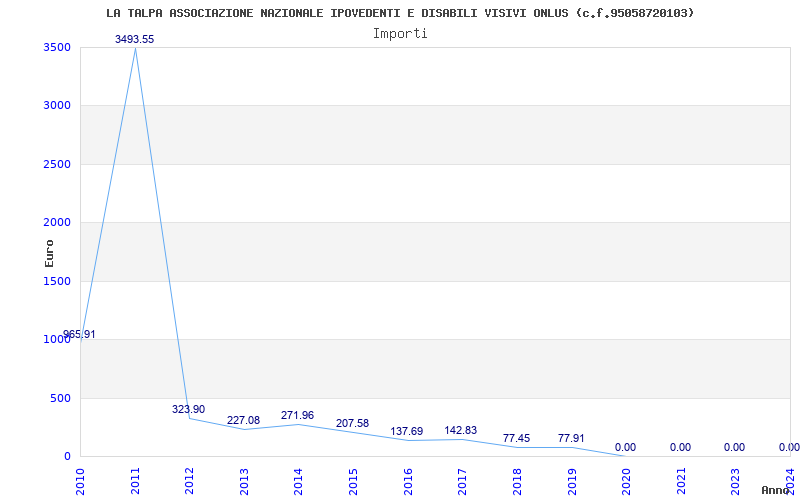Image resolution: width=800 pixels, height=500 pixels.
Task: Click the 2024 x-axis year label
Action: (790, 482)
